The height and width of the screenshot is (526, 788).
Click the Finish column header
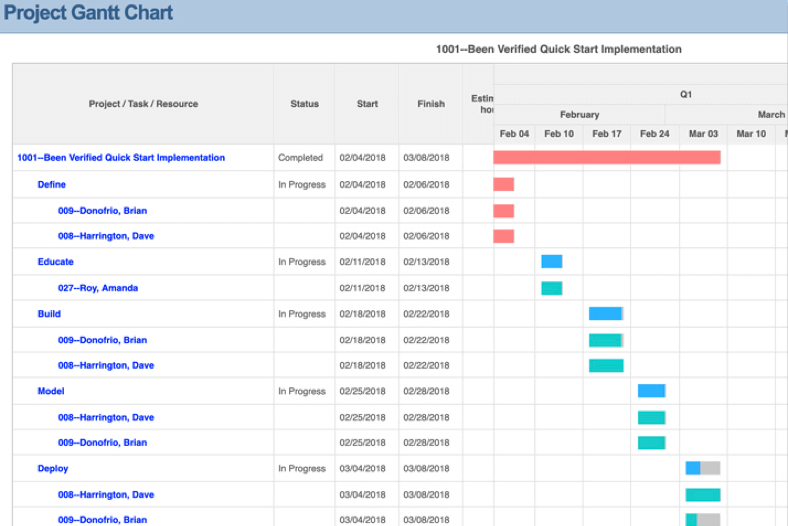pos(431,104)
